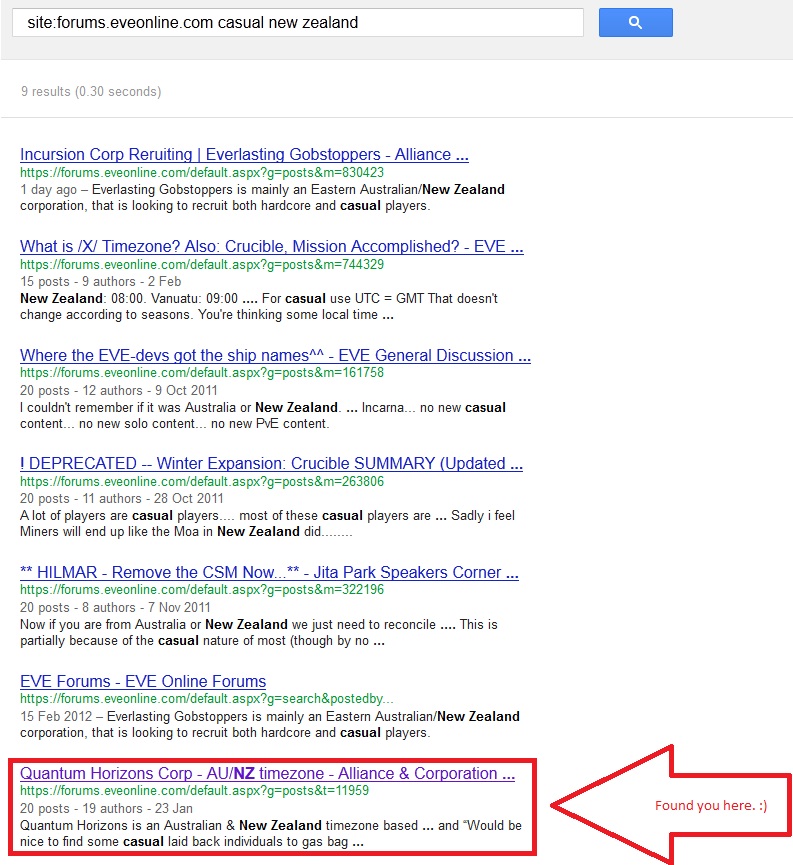Click snippet 'A lot of players are casual'
Viewport: 793px width, 865px height.
268,524
